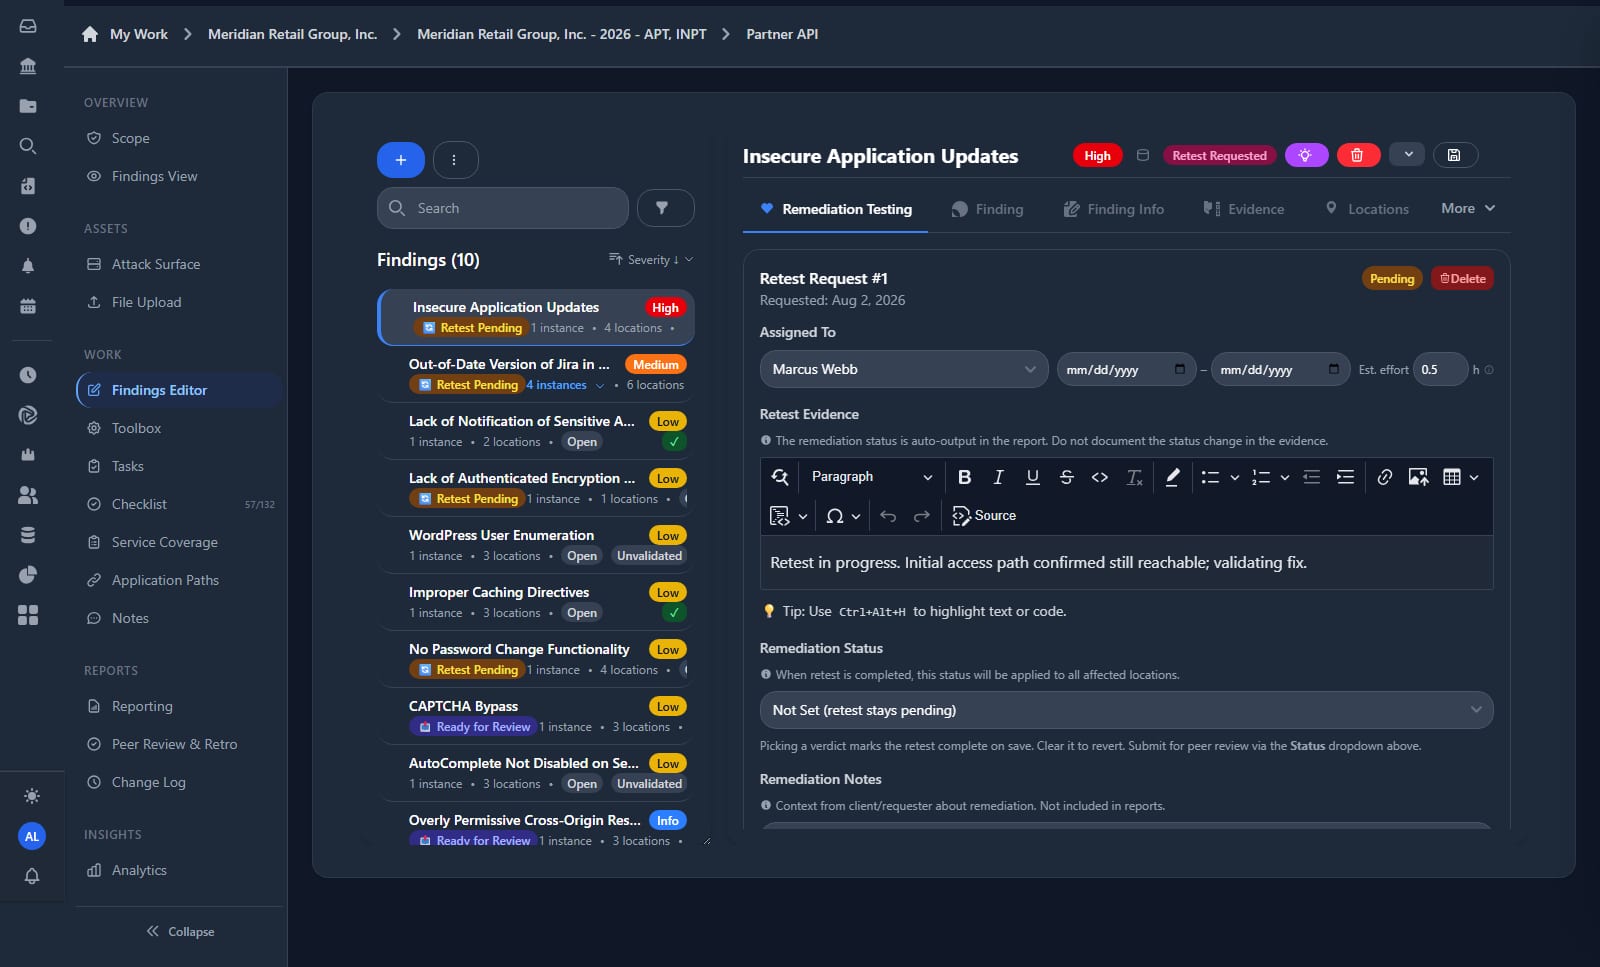Click the blue add finding plus button
The width and height of the screenshot is (1600, 967).
400,160
